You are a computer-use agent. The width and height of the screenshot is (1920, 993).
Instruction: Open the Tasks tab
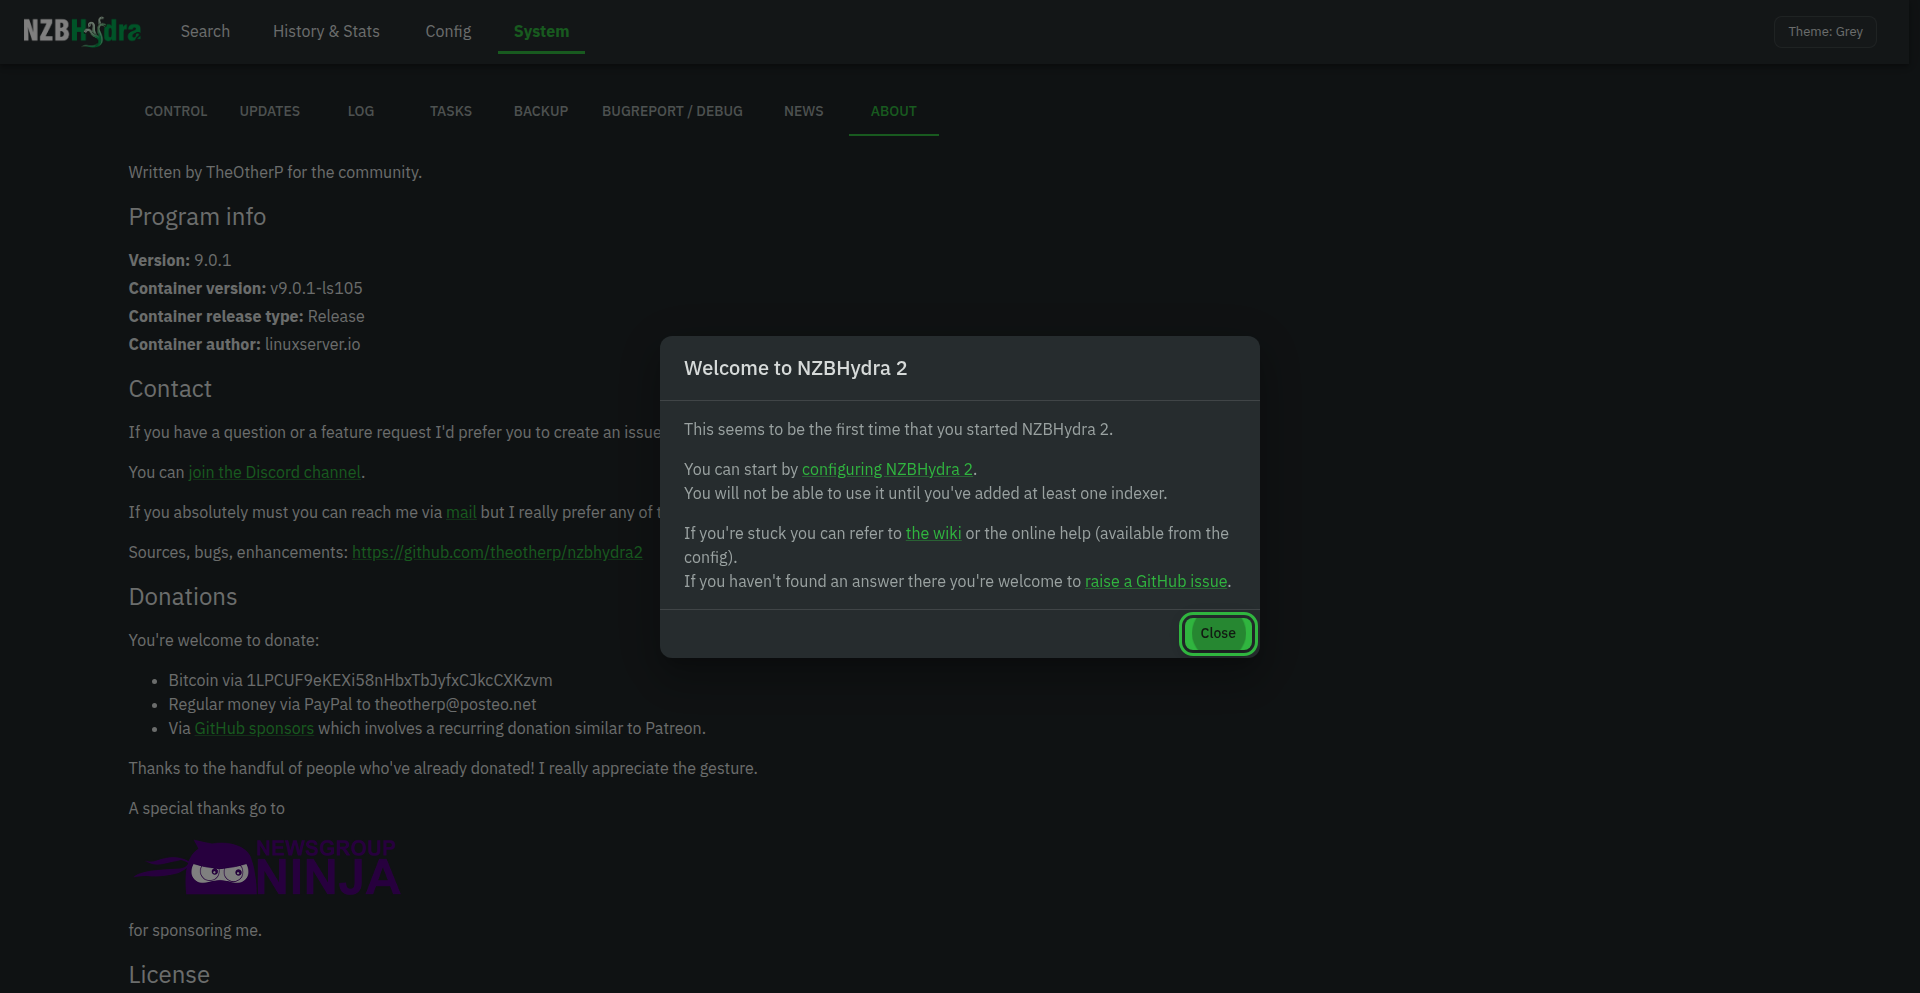click(x=451, y=111)
